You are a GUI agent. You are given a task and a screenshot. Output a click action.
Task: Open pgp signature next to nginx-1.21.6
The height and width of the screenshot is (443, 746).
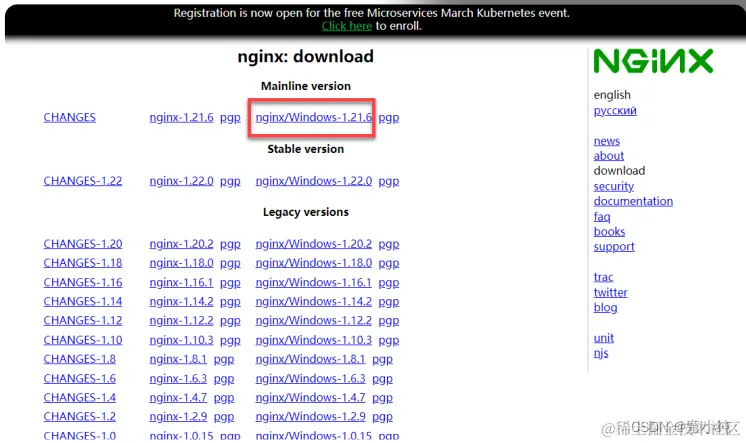point(230,118)
